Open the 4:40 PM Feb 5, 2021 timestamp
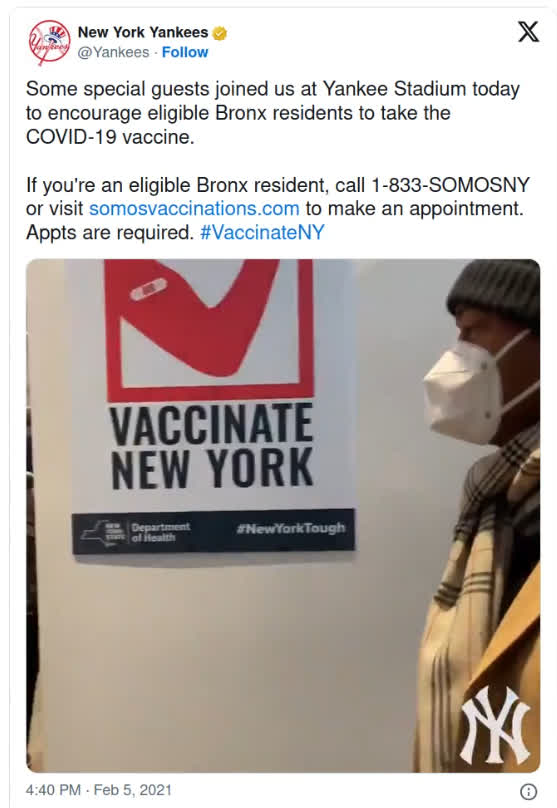 (98, 790)
